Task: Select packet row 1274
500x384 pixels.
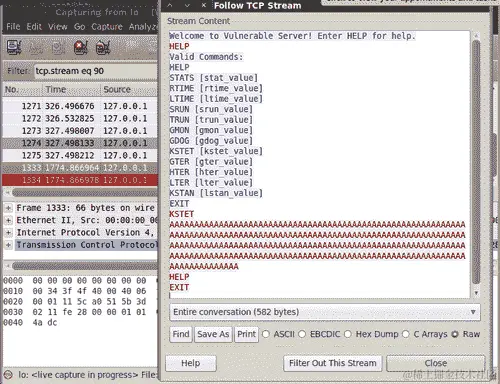Action: pos(80,143)
